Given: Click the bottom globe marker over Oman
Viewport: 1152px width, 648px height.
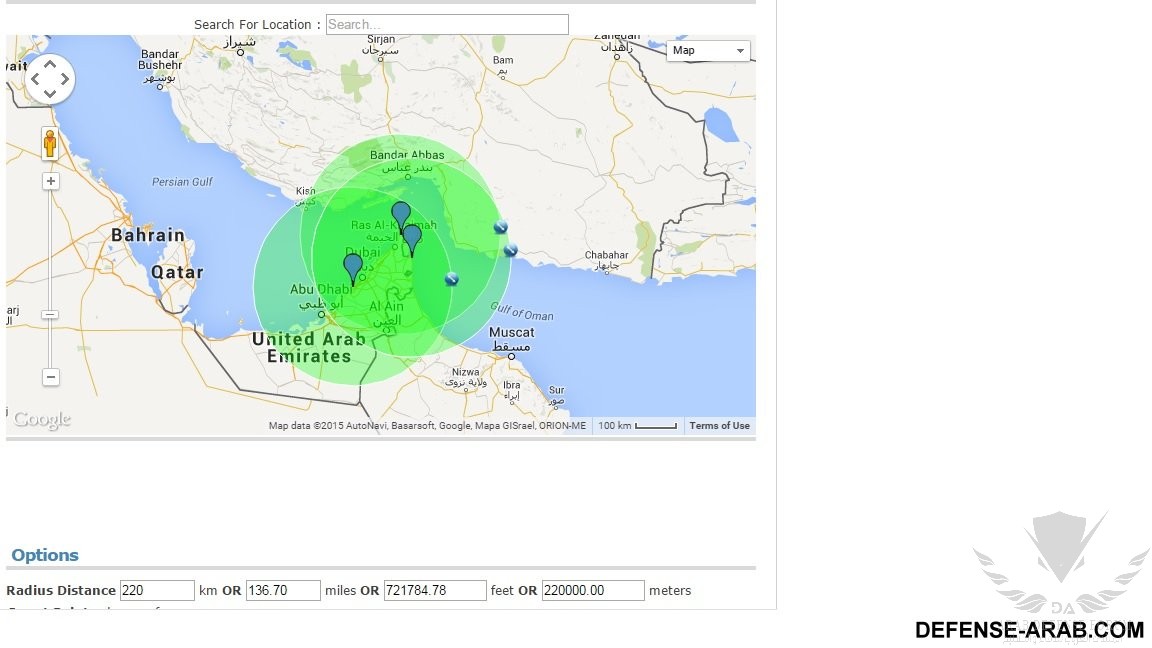Looking at the screenshot, I should 452,279.
